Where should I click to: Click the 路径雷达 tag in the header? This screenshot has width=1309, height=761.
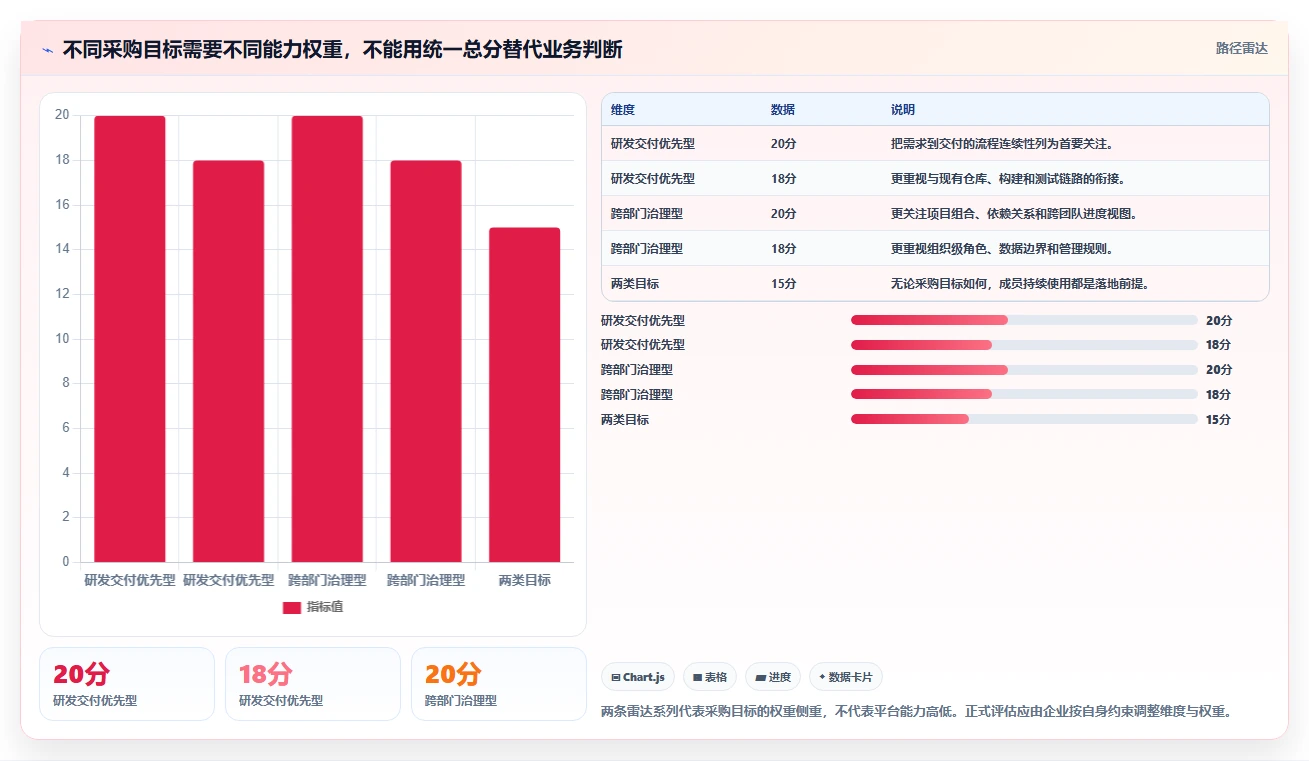(x=1241, y=48)
